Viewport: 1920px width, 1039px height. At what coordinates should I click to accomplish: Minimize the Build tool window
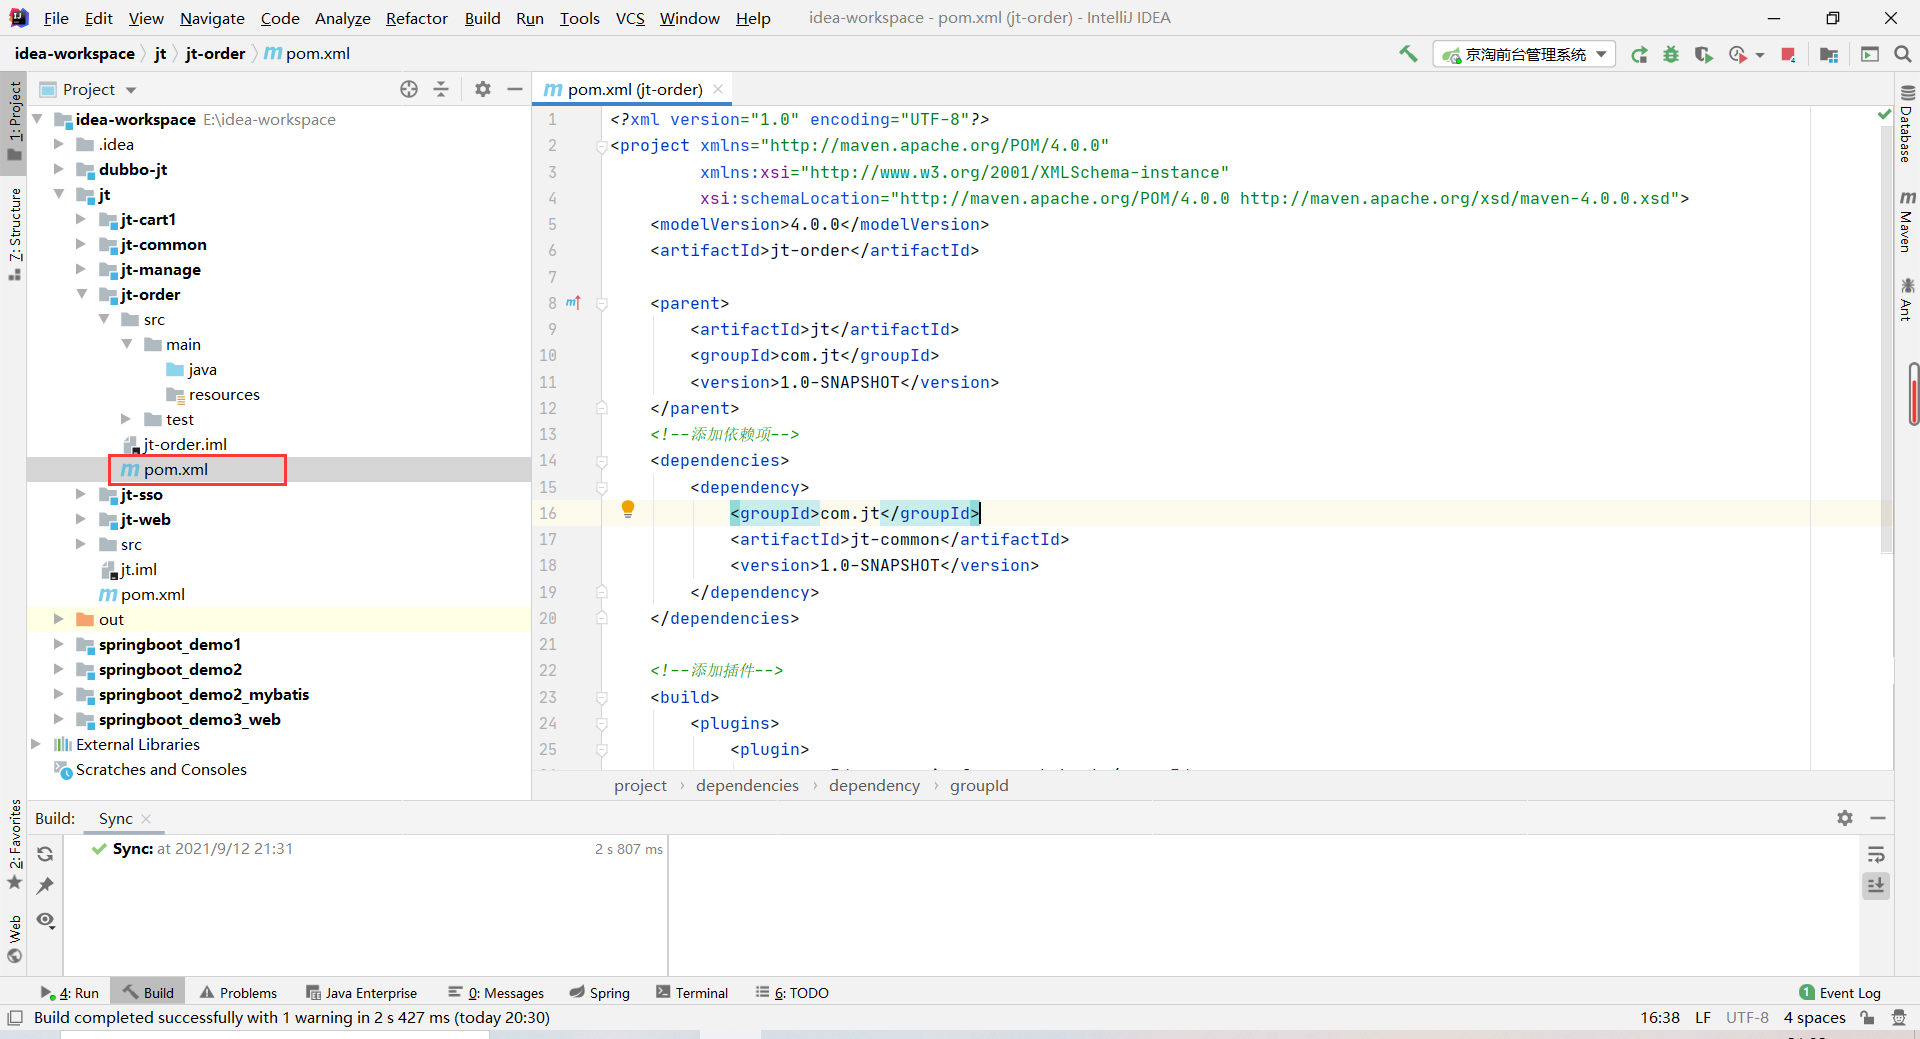click(1878, 818)
